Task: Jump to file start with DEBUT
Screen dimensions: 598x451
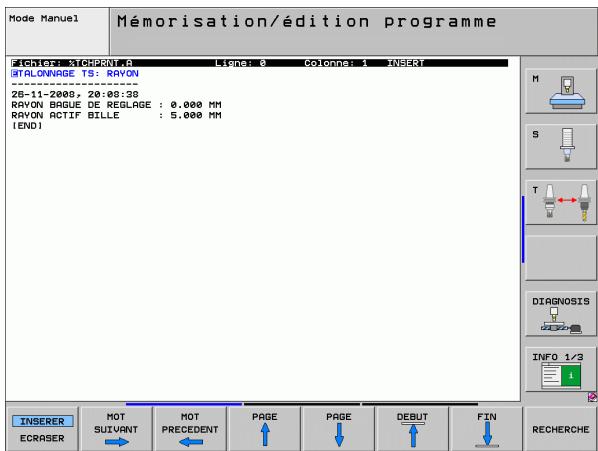Action: click(x=412, y=429)
